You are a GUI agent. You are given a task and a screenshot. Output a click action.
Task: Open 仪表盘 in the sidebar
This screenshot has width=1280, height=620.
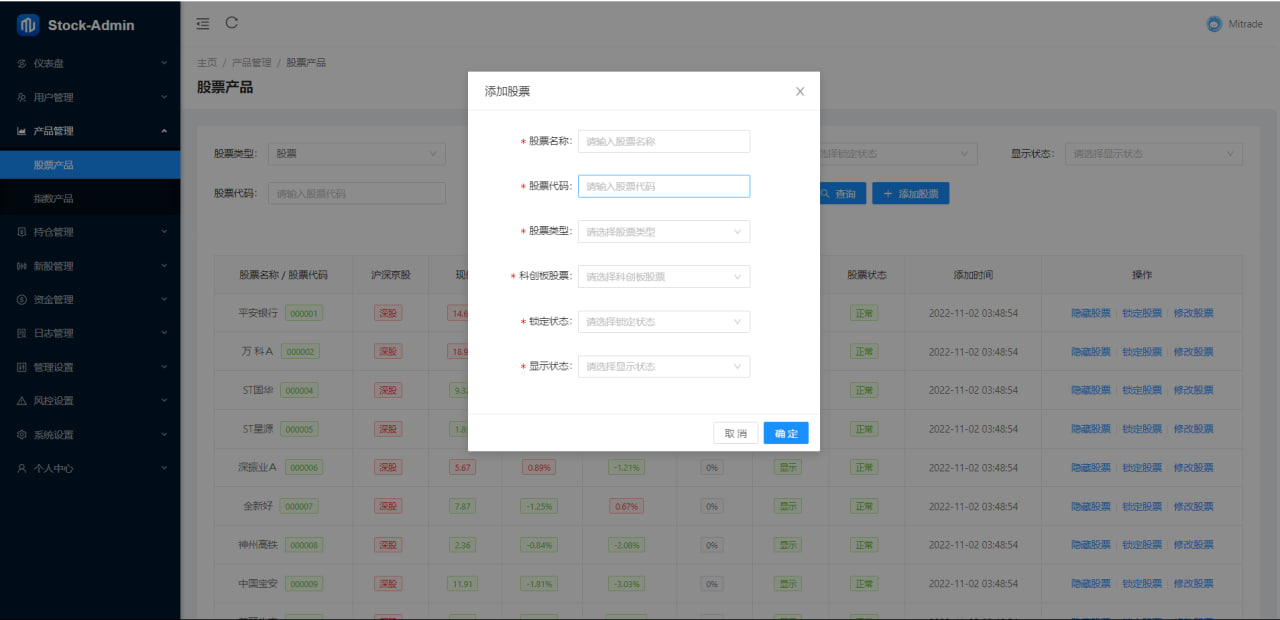pyautogui.click(x=90, y=63)
